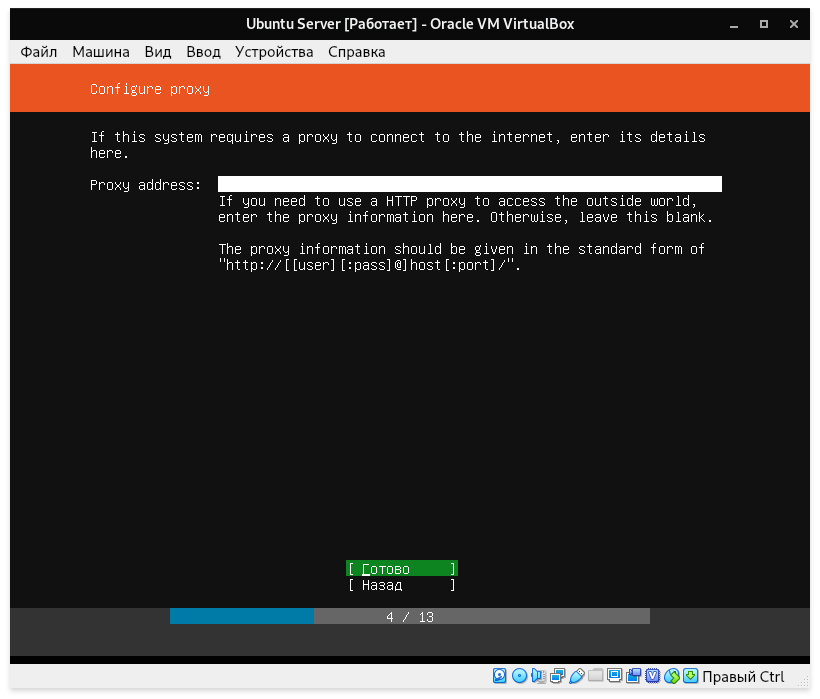Click the 4 / 13 installer progress bar
Screen dimensions: 820x699
click(x=409, y=617)
